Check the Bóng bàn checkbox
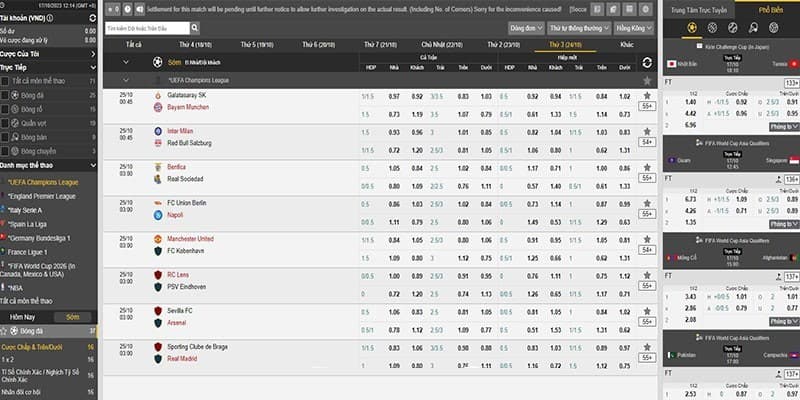 pos(5,137)
